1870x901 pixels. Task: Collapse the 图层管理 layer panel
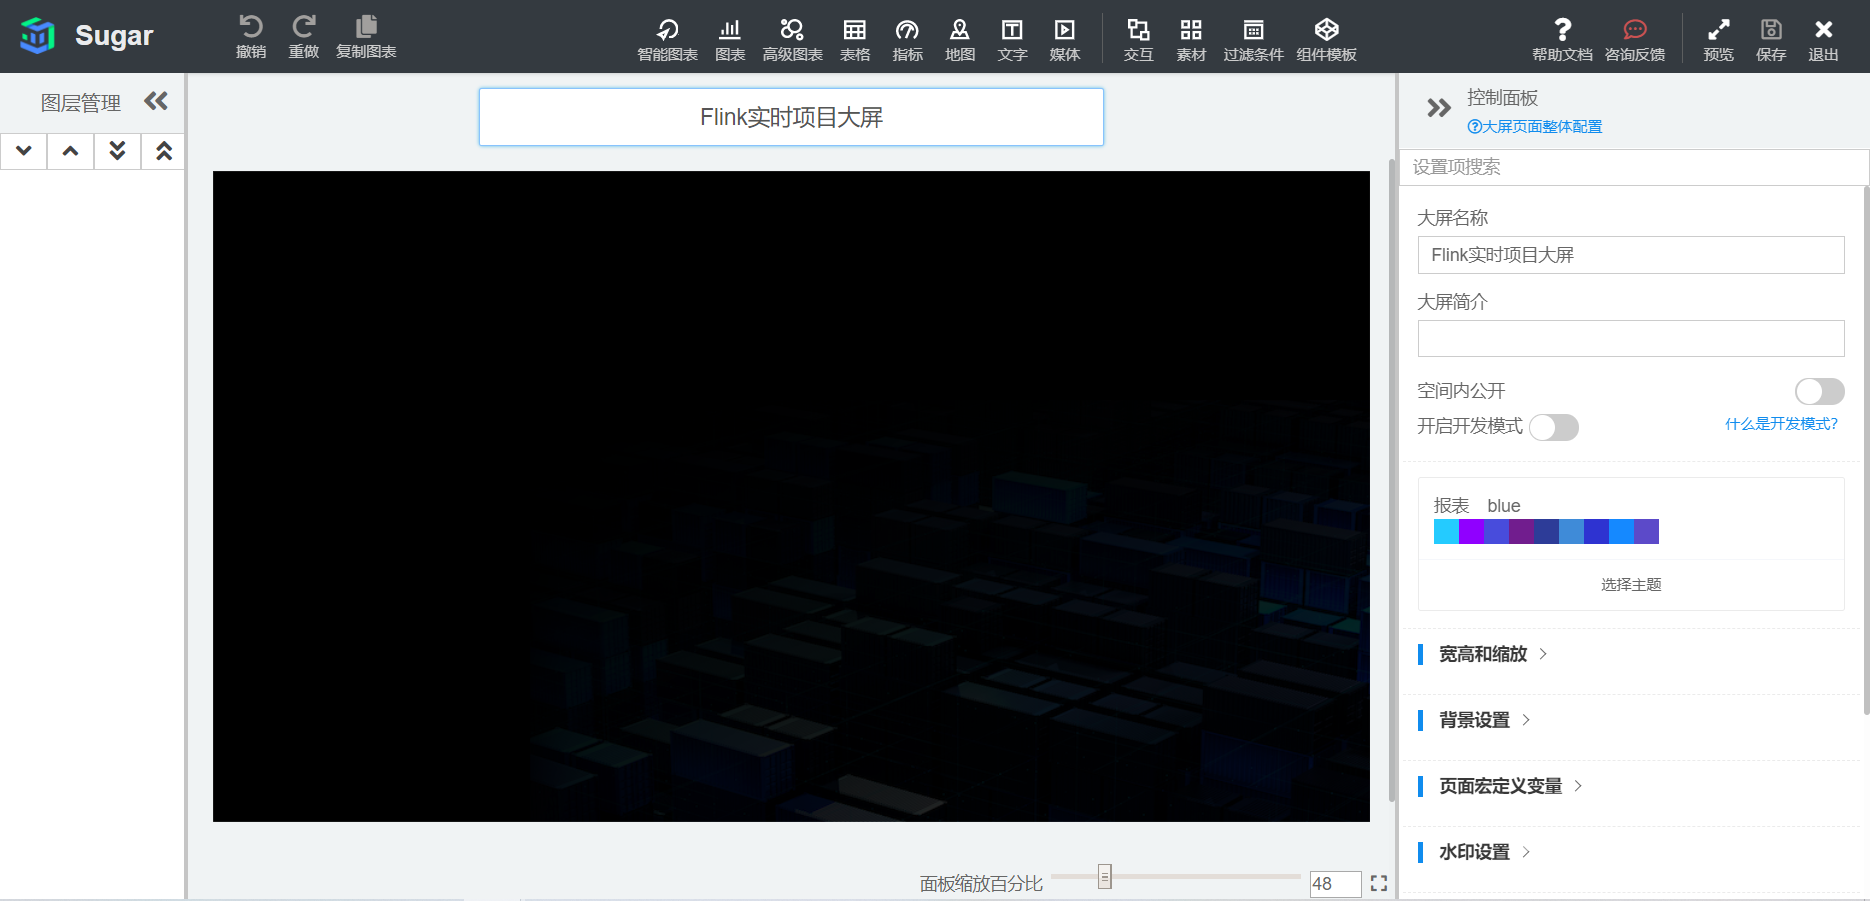tap(156, 101)
